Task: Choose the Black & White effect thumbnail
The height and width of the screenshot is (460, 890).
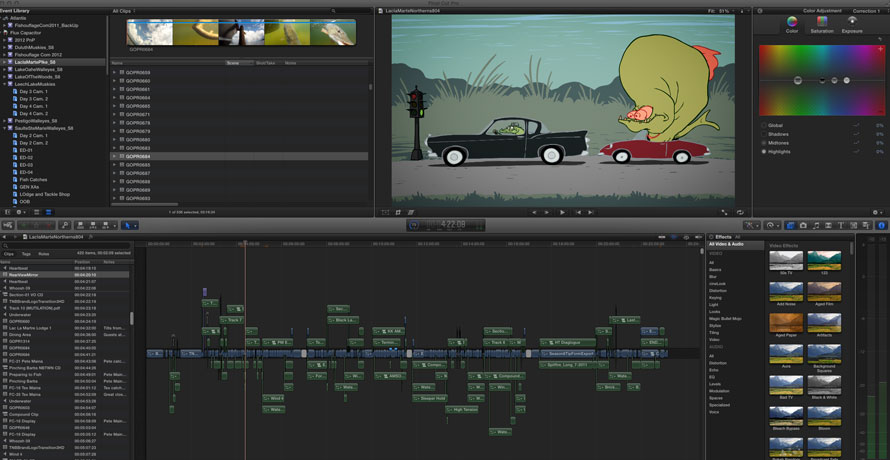Action: (824, 384)
